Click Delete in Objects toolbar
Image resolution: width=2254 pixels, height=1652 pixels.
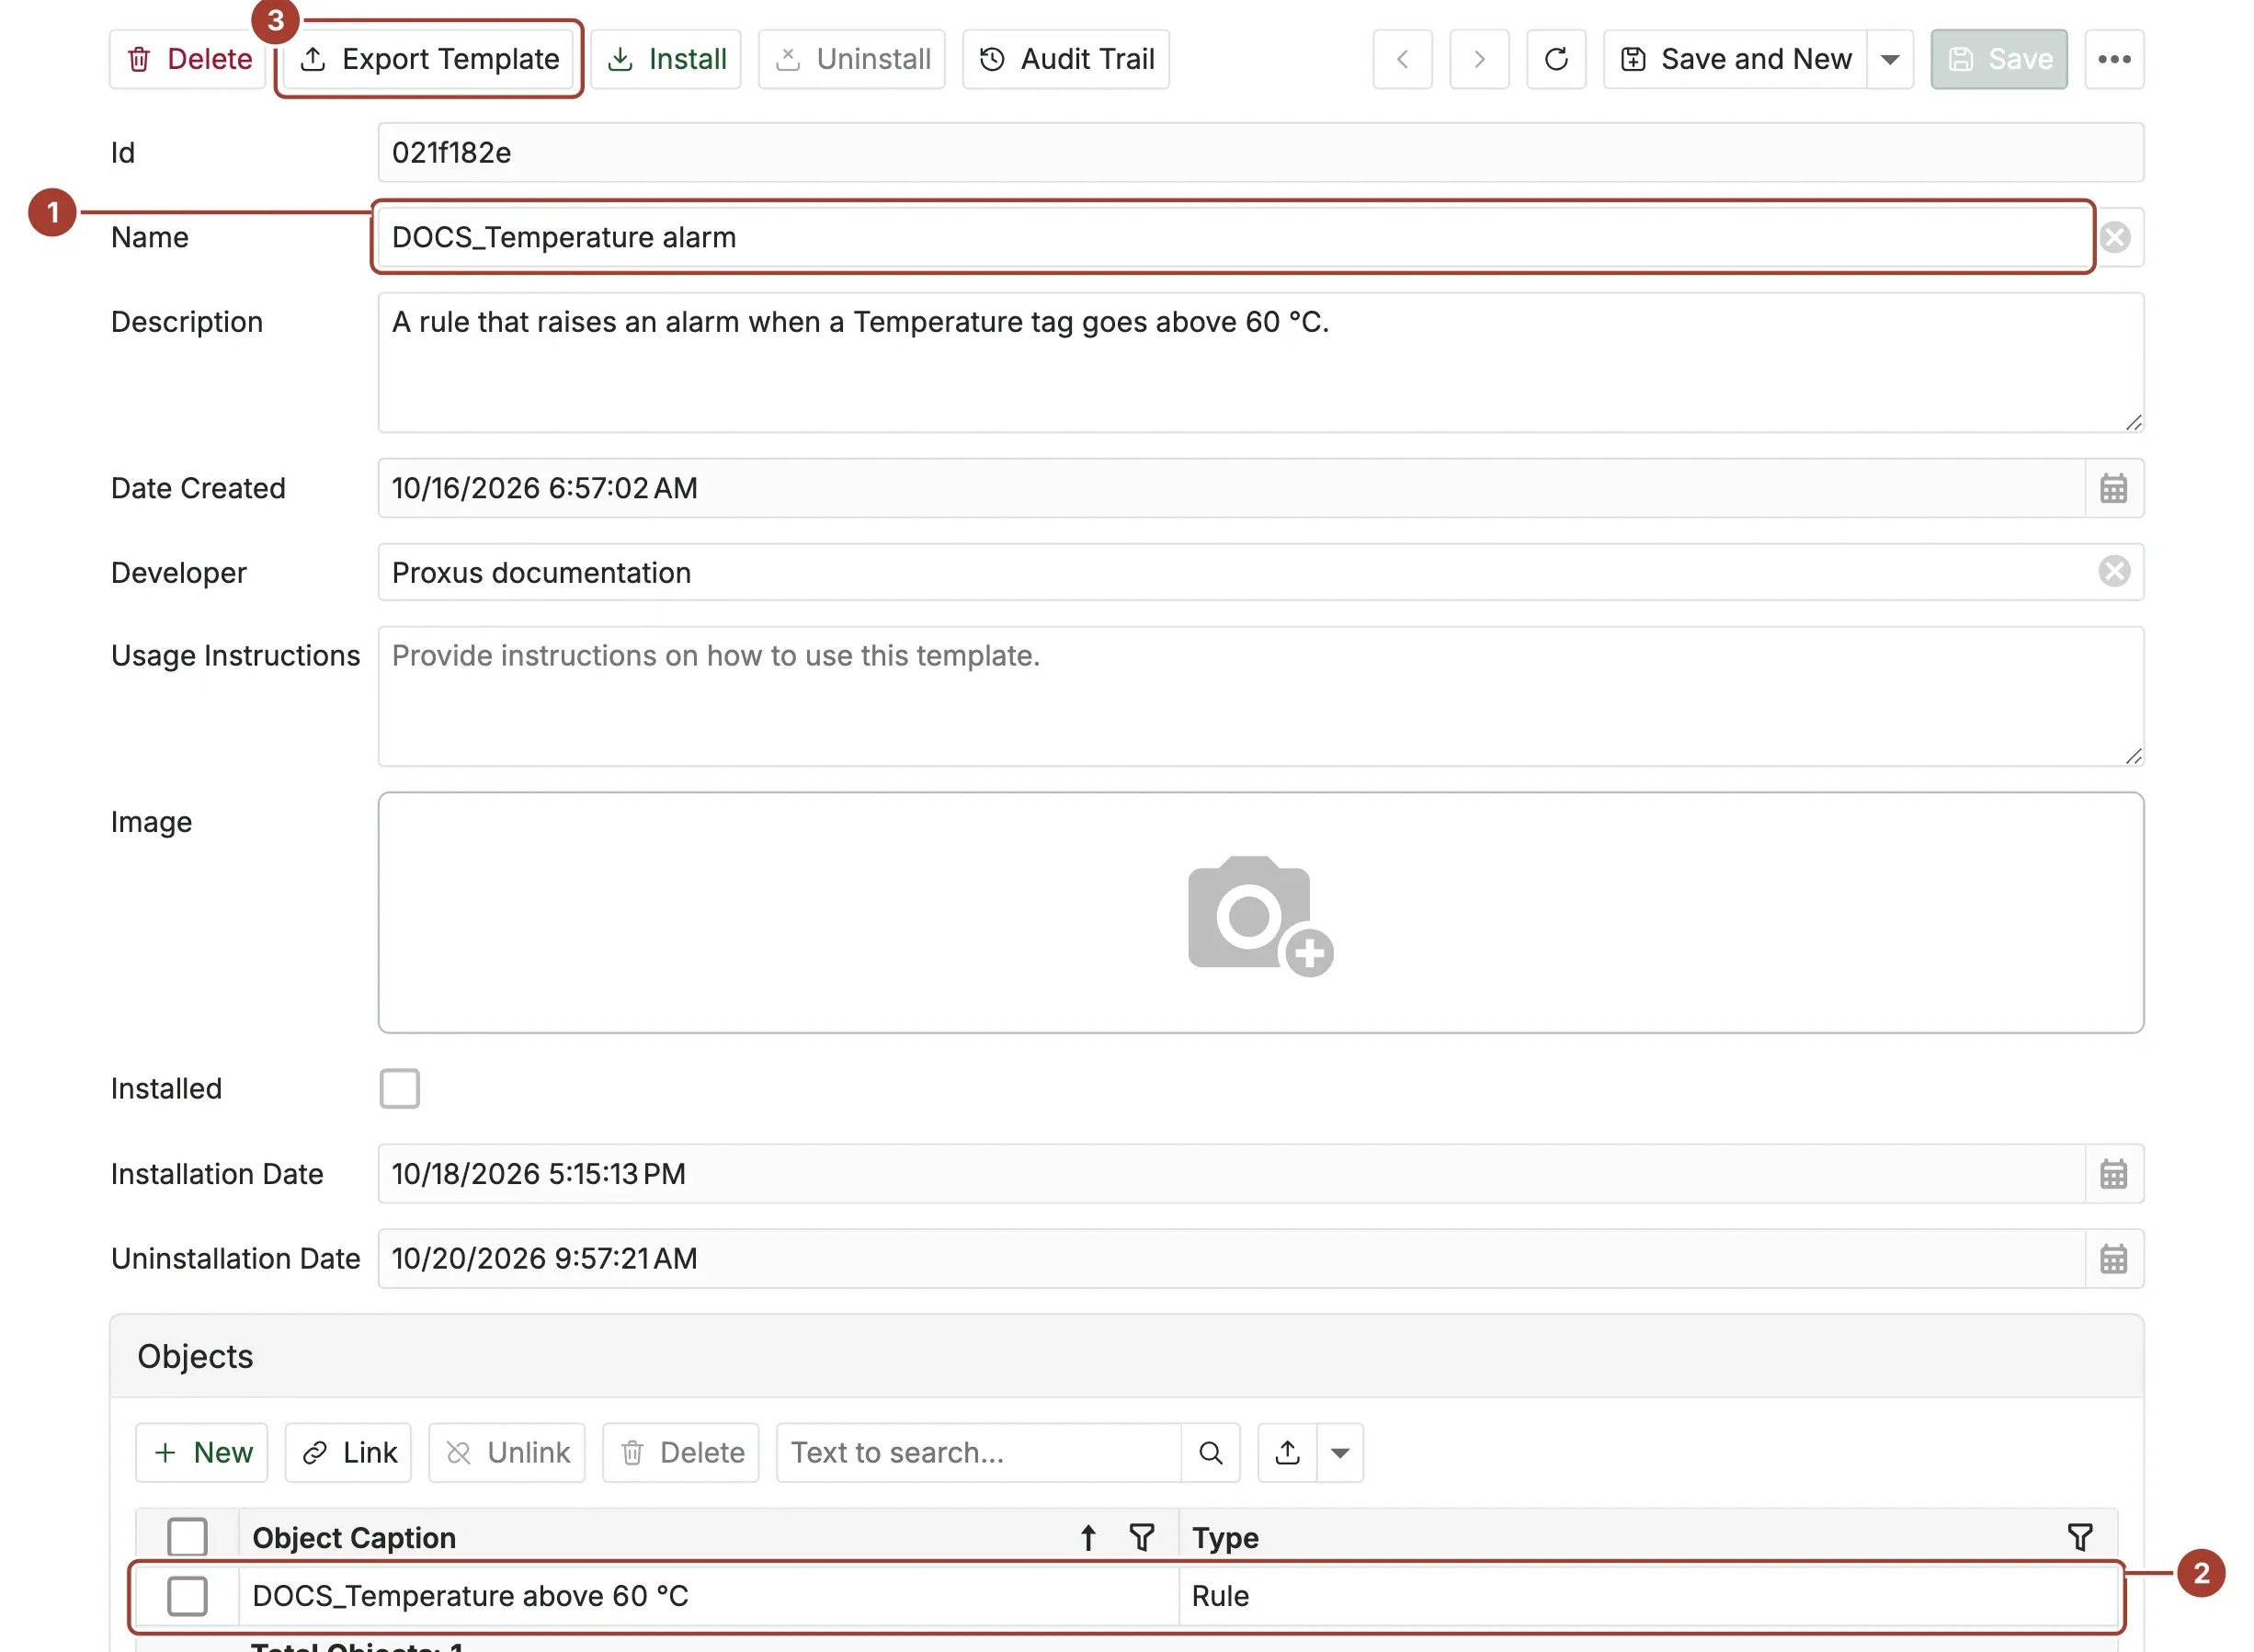[x=681, y=1452]
